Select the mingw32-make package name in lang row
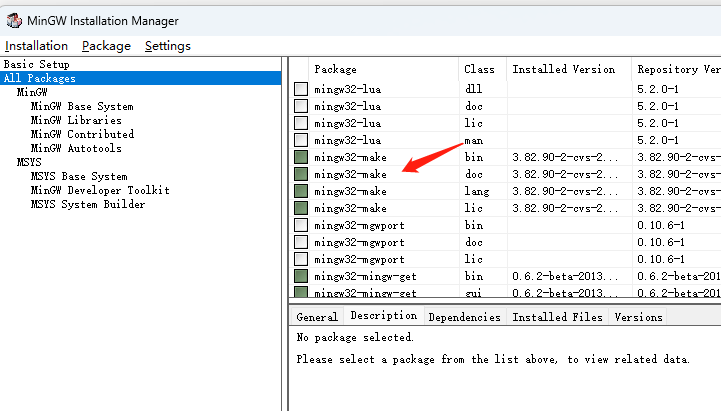 [x=350, y=191]
